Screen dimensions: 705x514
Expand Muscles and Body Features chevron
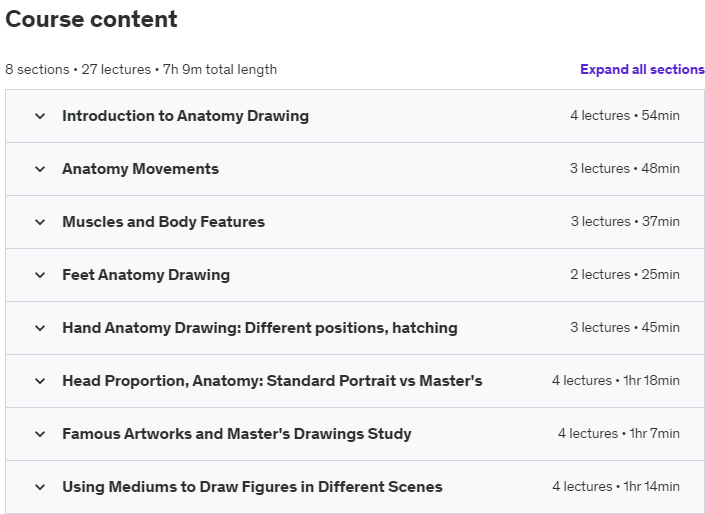40,222
